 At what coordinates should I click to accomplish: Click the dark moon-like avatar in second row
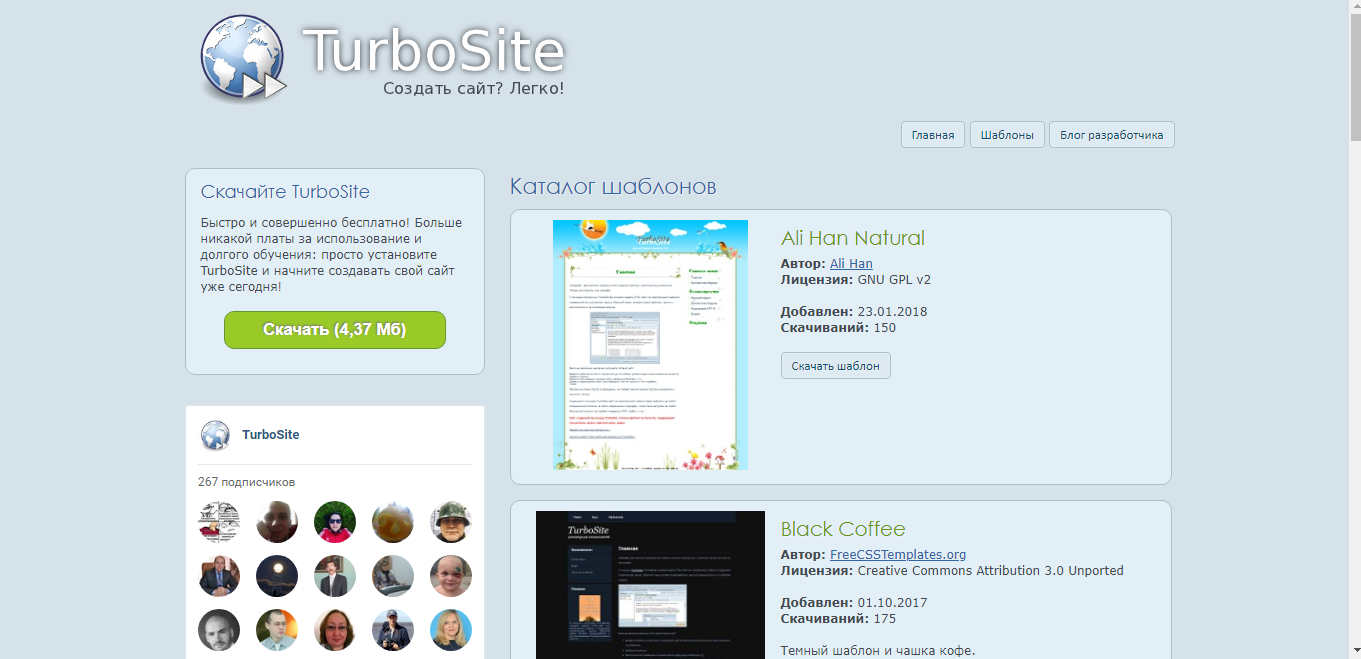[x=277, y=576]
